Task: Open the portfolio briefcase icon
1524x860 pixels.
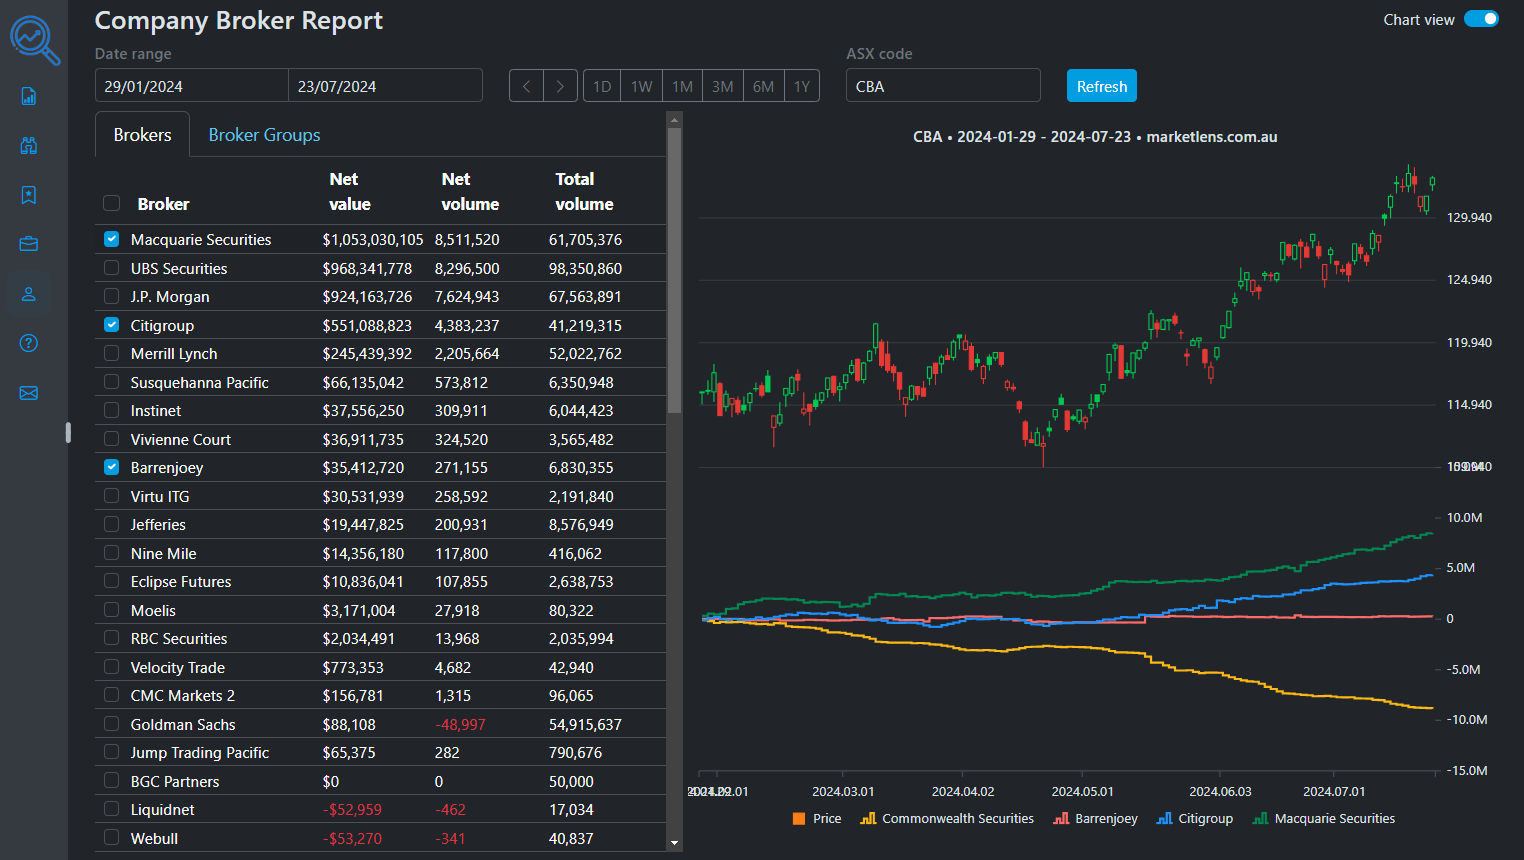Action: [28, 244]
